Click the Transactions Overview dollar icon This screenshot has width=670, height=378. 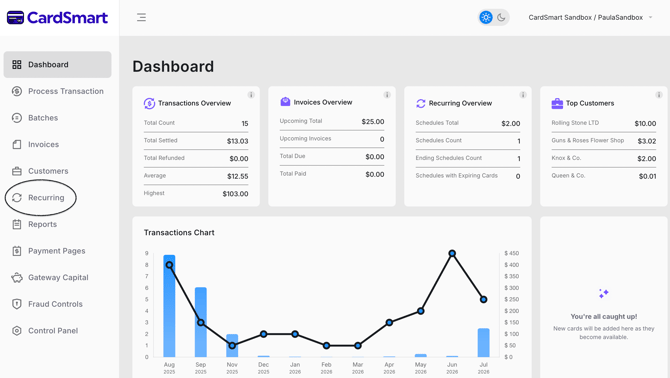[x=149, y=103]
